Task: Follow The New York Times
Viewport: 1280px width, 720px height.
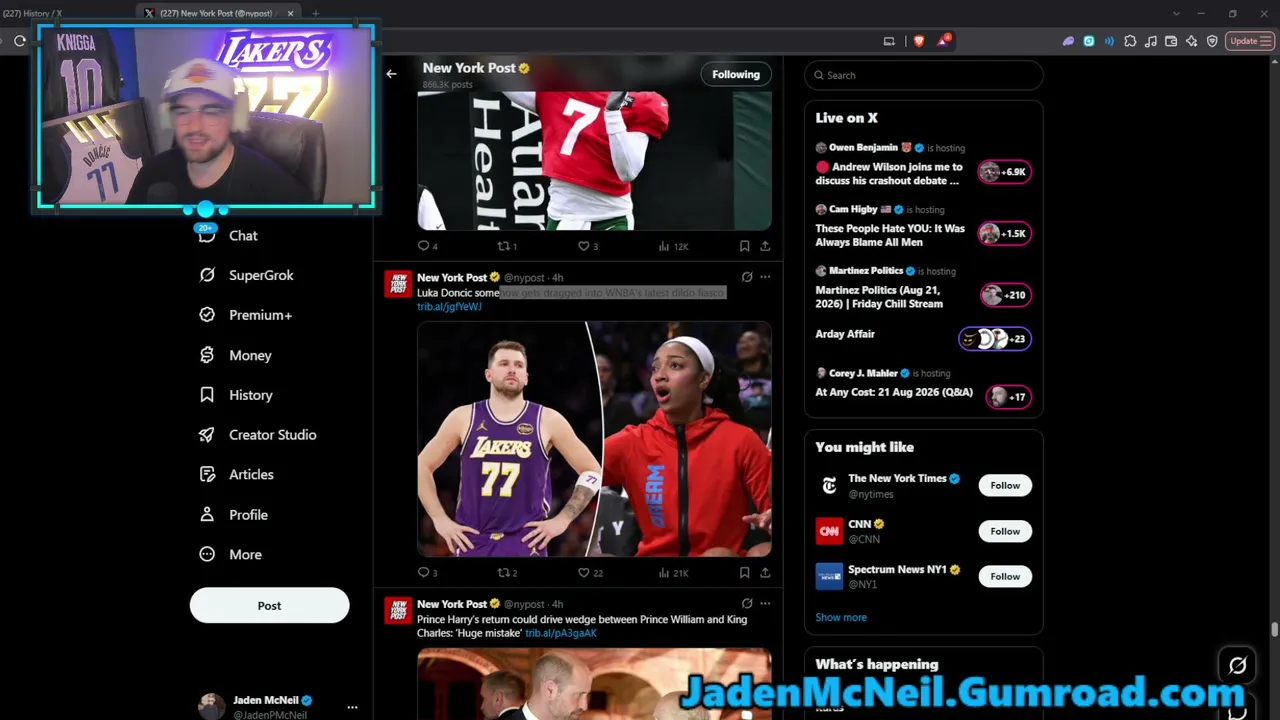Action: tap(1005, 485)
